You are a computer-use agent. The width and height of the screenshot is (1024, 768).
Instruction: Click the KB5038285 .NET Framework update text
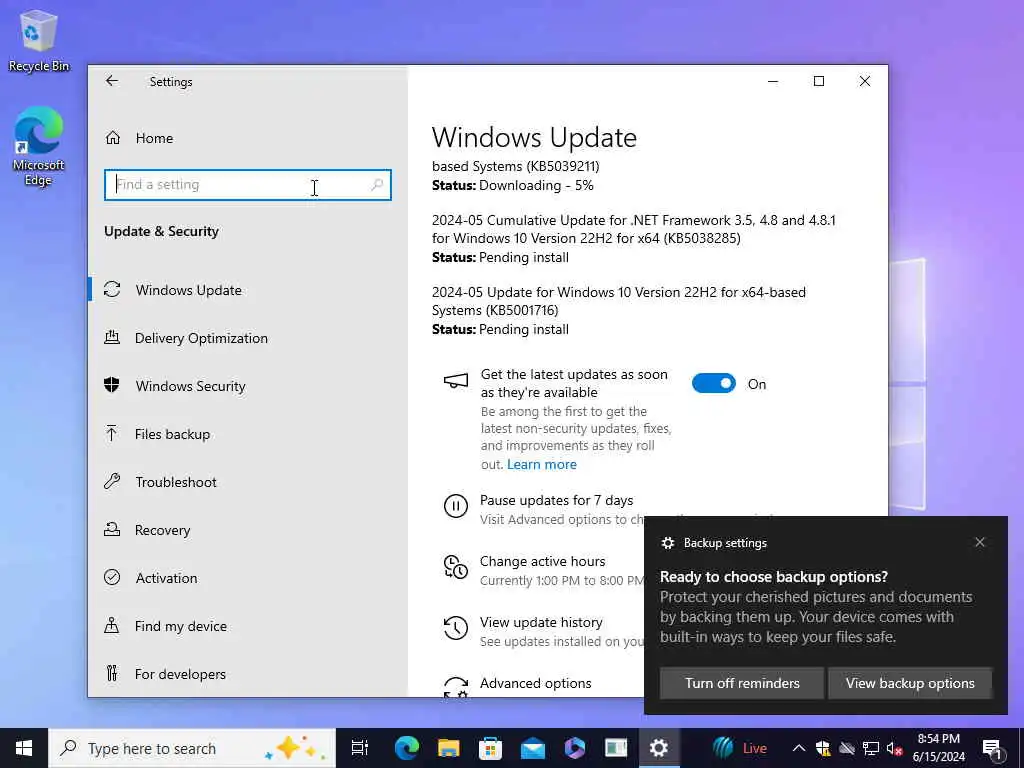[633, 229]
